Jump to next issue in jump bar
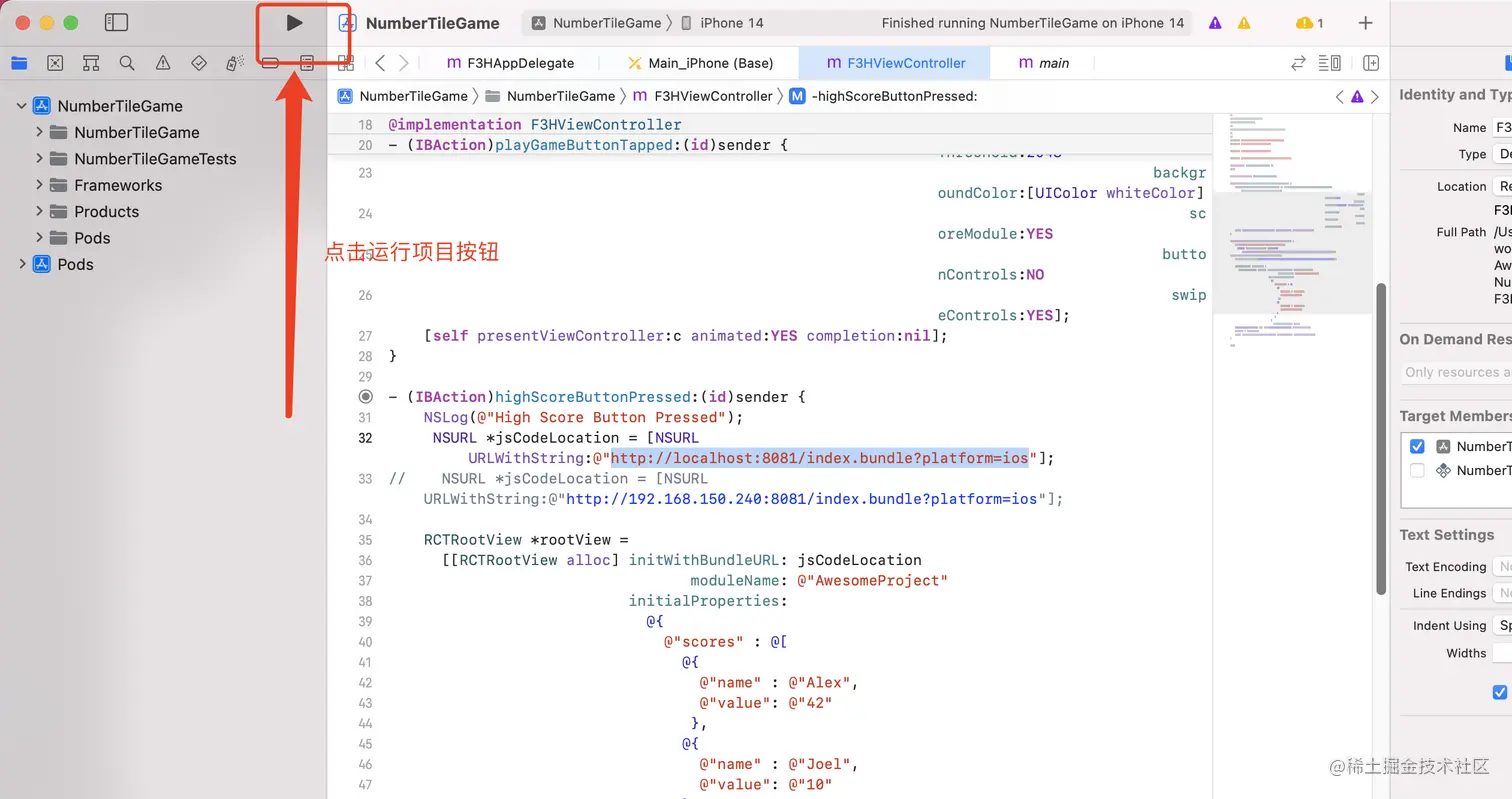Image resolution: width=1512 pixels, height=799 pixels. (1375, 97)
